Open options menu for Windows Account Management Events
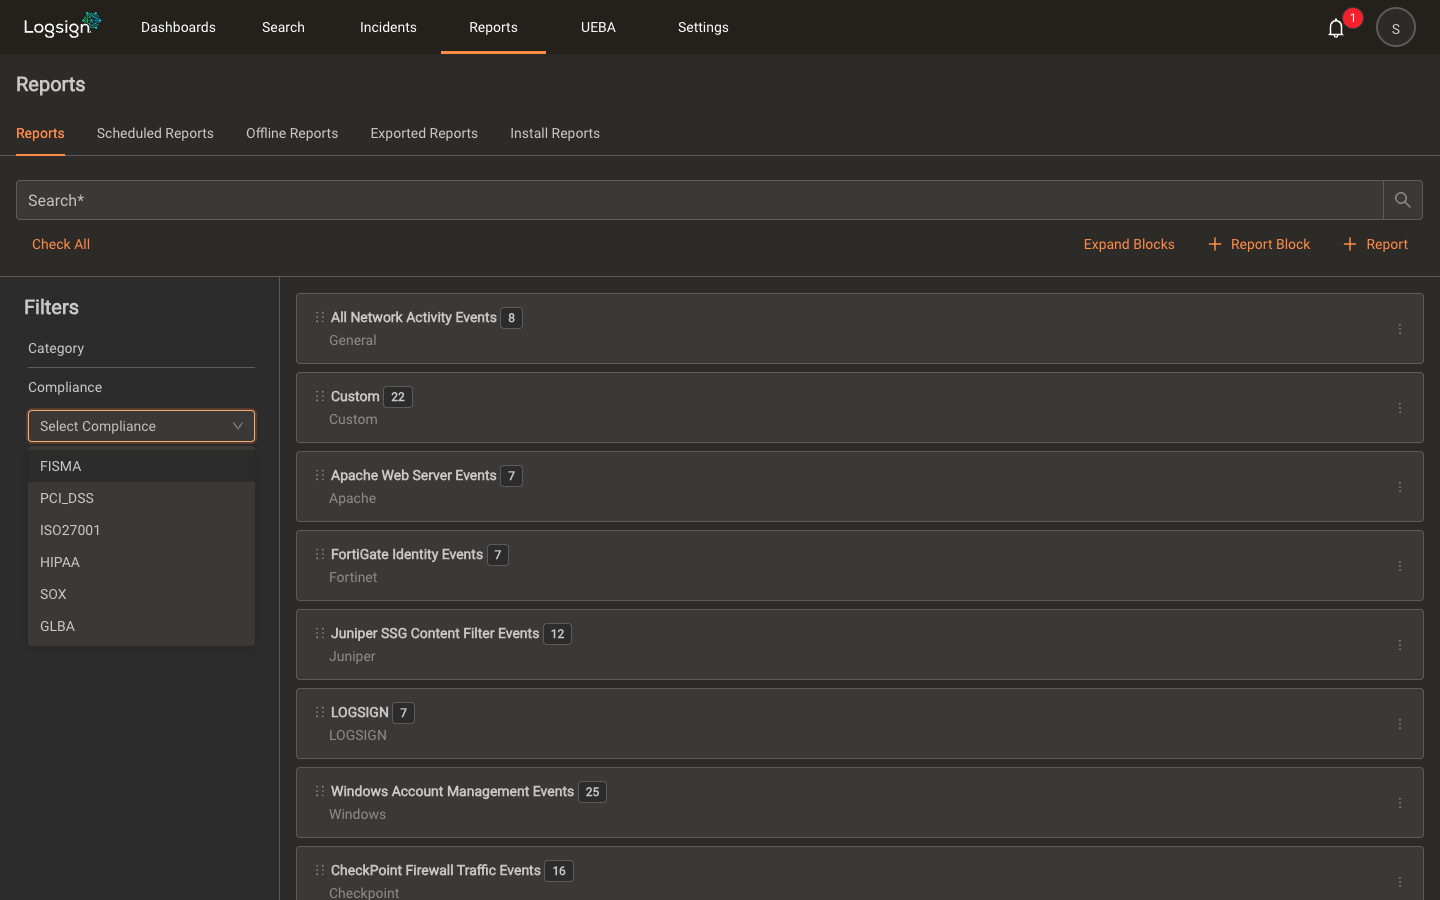 (x=1400, y=803)
